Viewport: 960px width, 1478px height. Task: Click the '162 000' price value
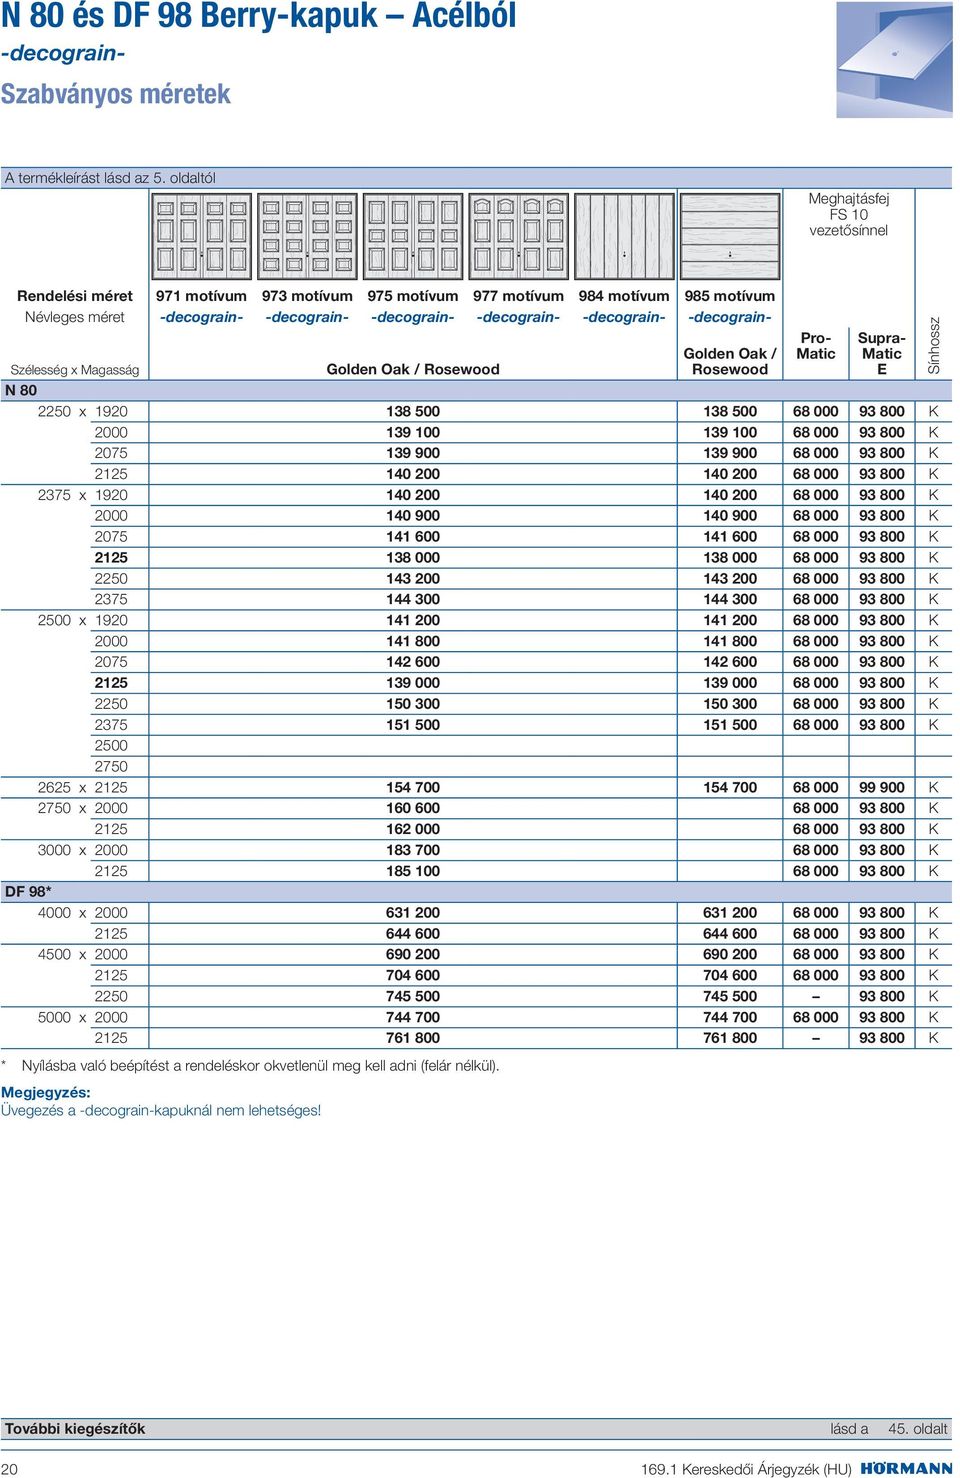pyautogui.click(x=413, y=829)
